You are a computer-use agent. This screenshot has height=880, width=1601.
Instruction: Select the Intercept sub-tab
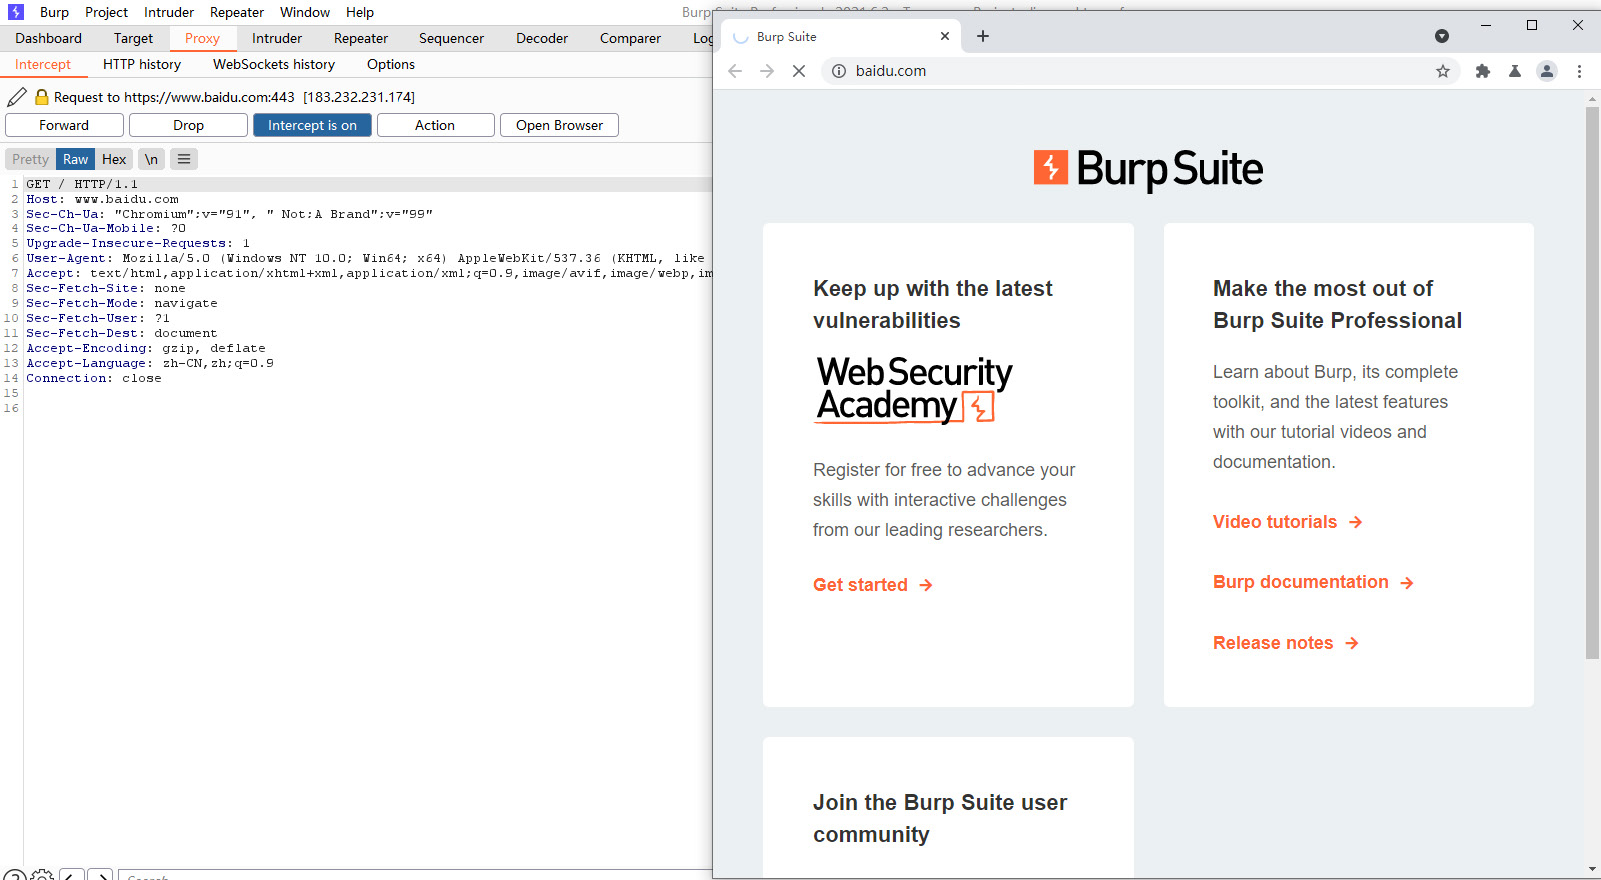(x=43, y=64)
